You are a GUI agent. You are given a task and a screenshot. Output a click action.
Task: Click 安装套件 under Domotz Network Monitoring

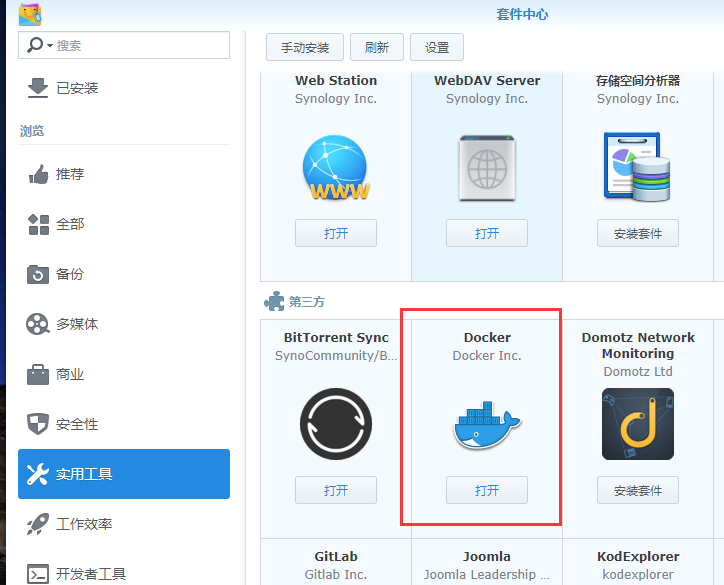tap(638, 490)
